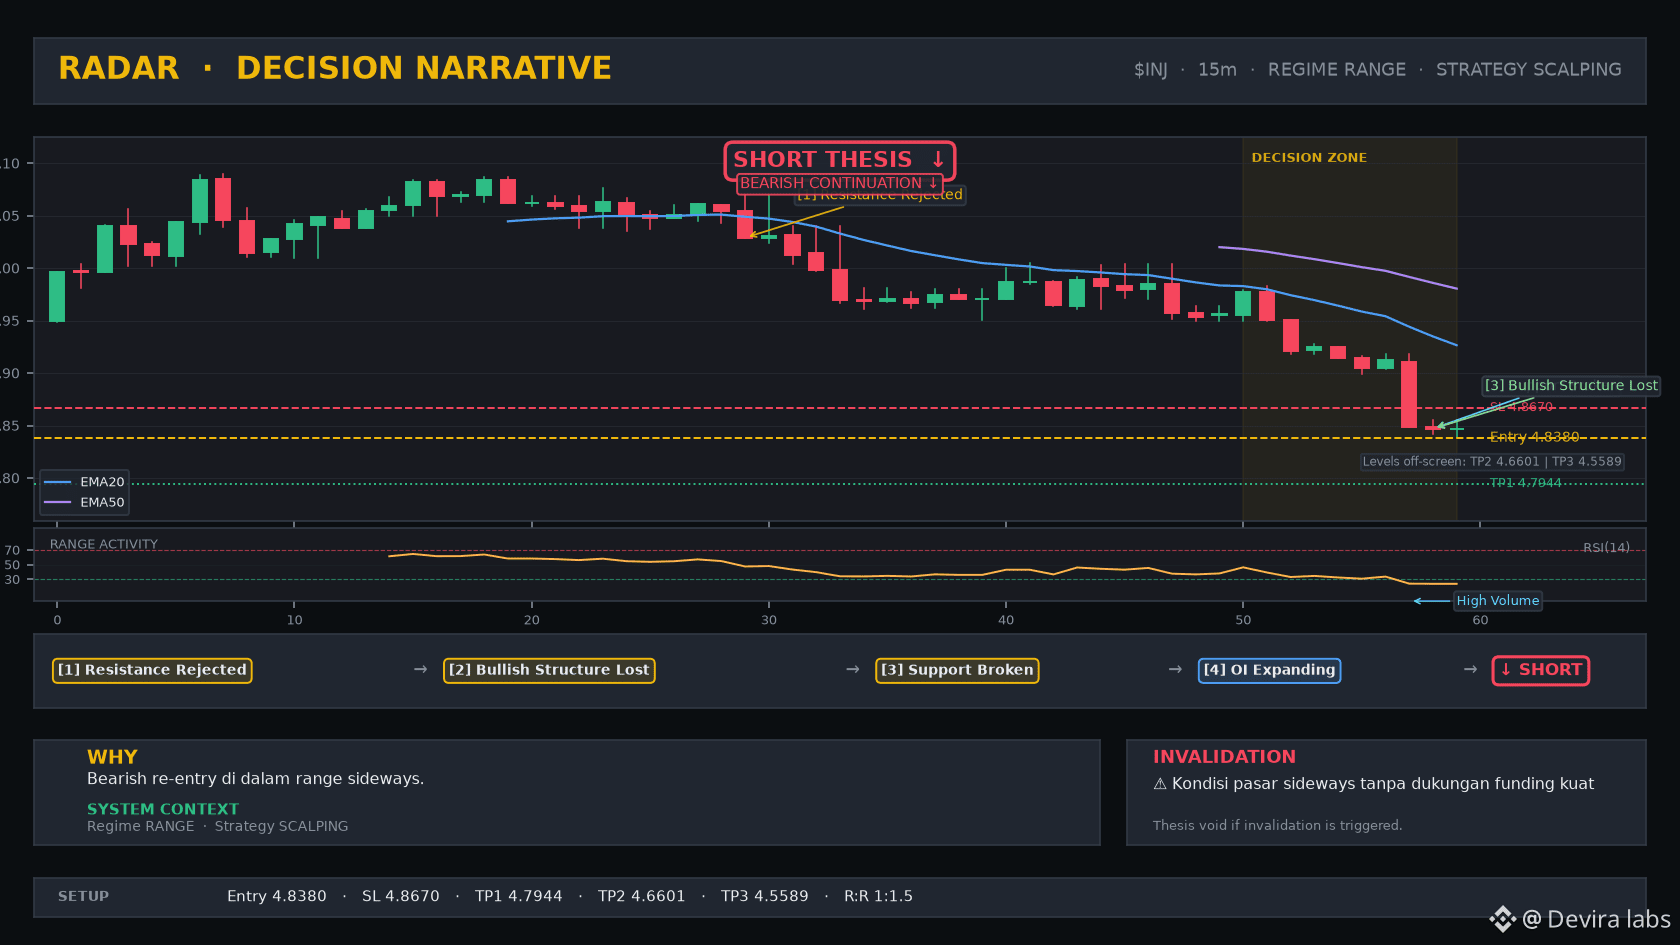Click the arrow before the SHORT button
Screen dimensions: 1680x945
coord(1470,669)
